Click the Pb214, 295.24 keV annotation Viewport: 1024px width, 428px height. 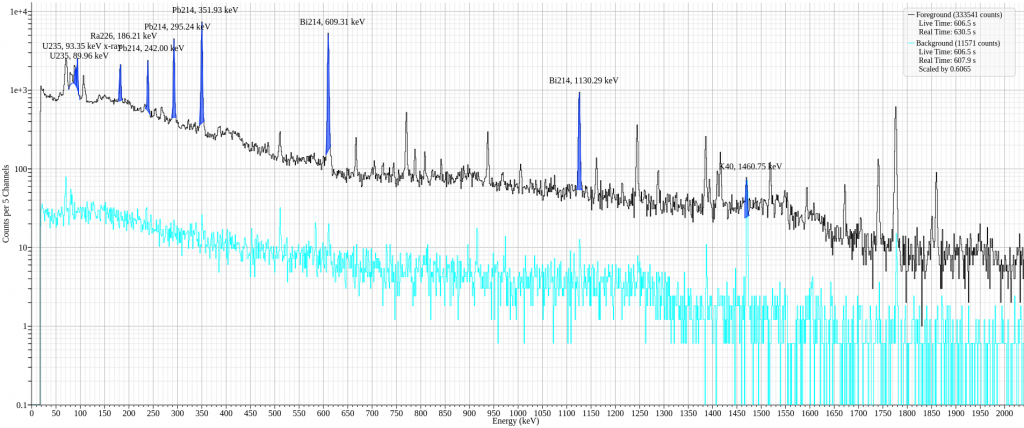coord(177,26)
